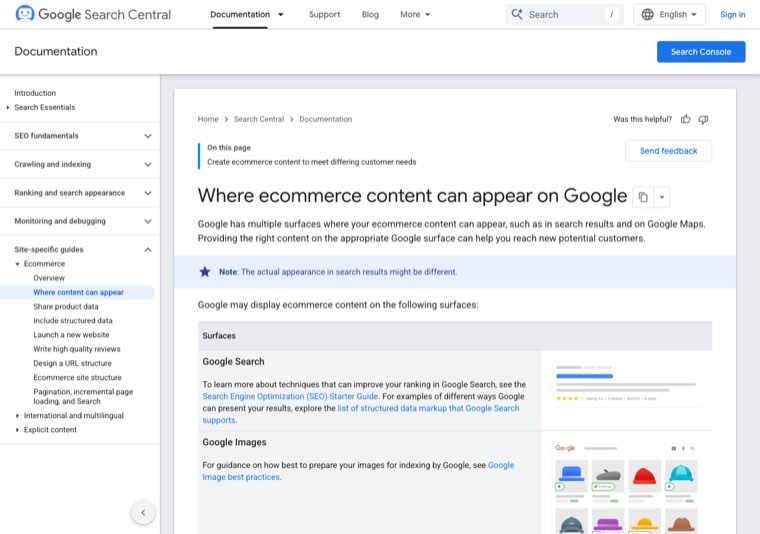The height and width of the screenshot is (534, 760).
Task: Click the star icon in the Note banner
Action: tap(205, 272)
